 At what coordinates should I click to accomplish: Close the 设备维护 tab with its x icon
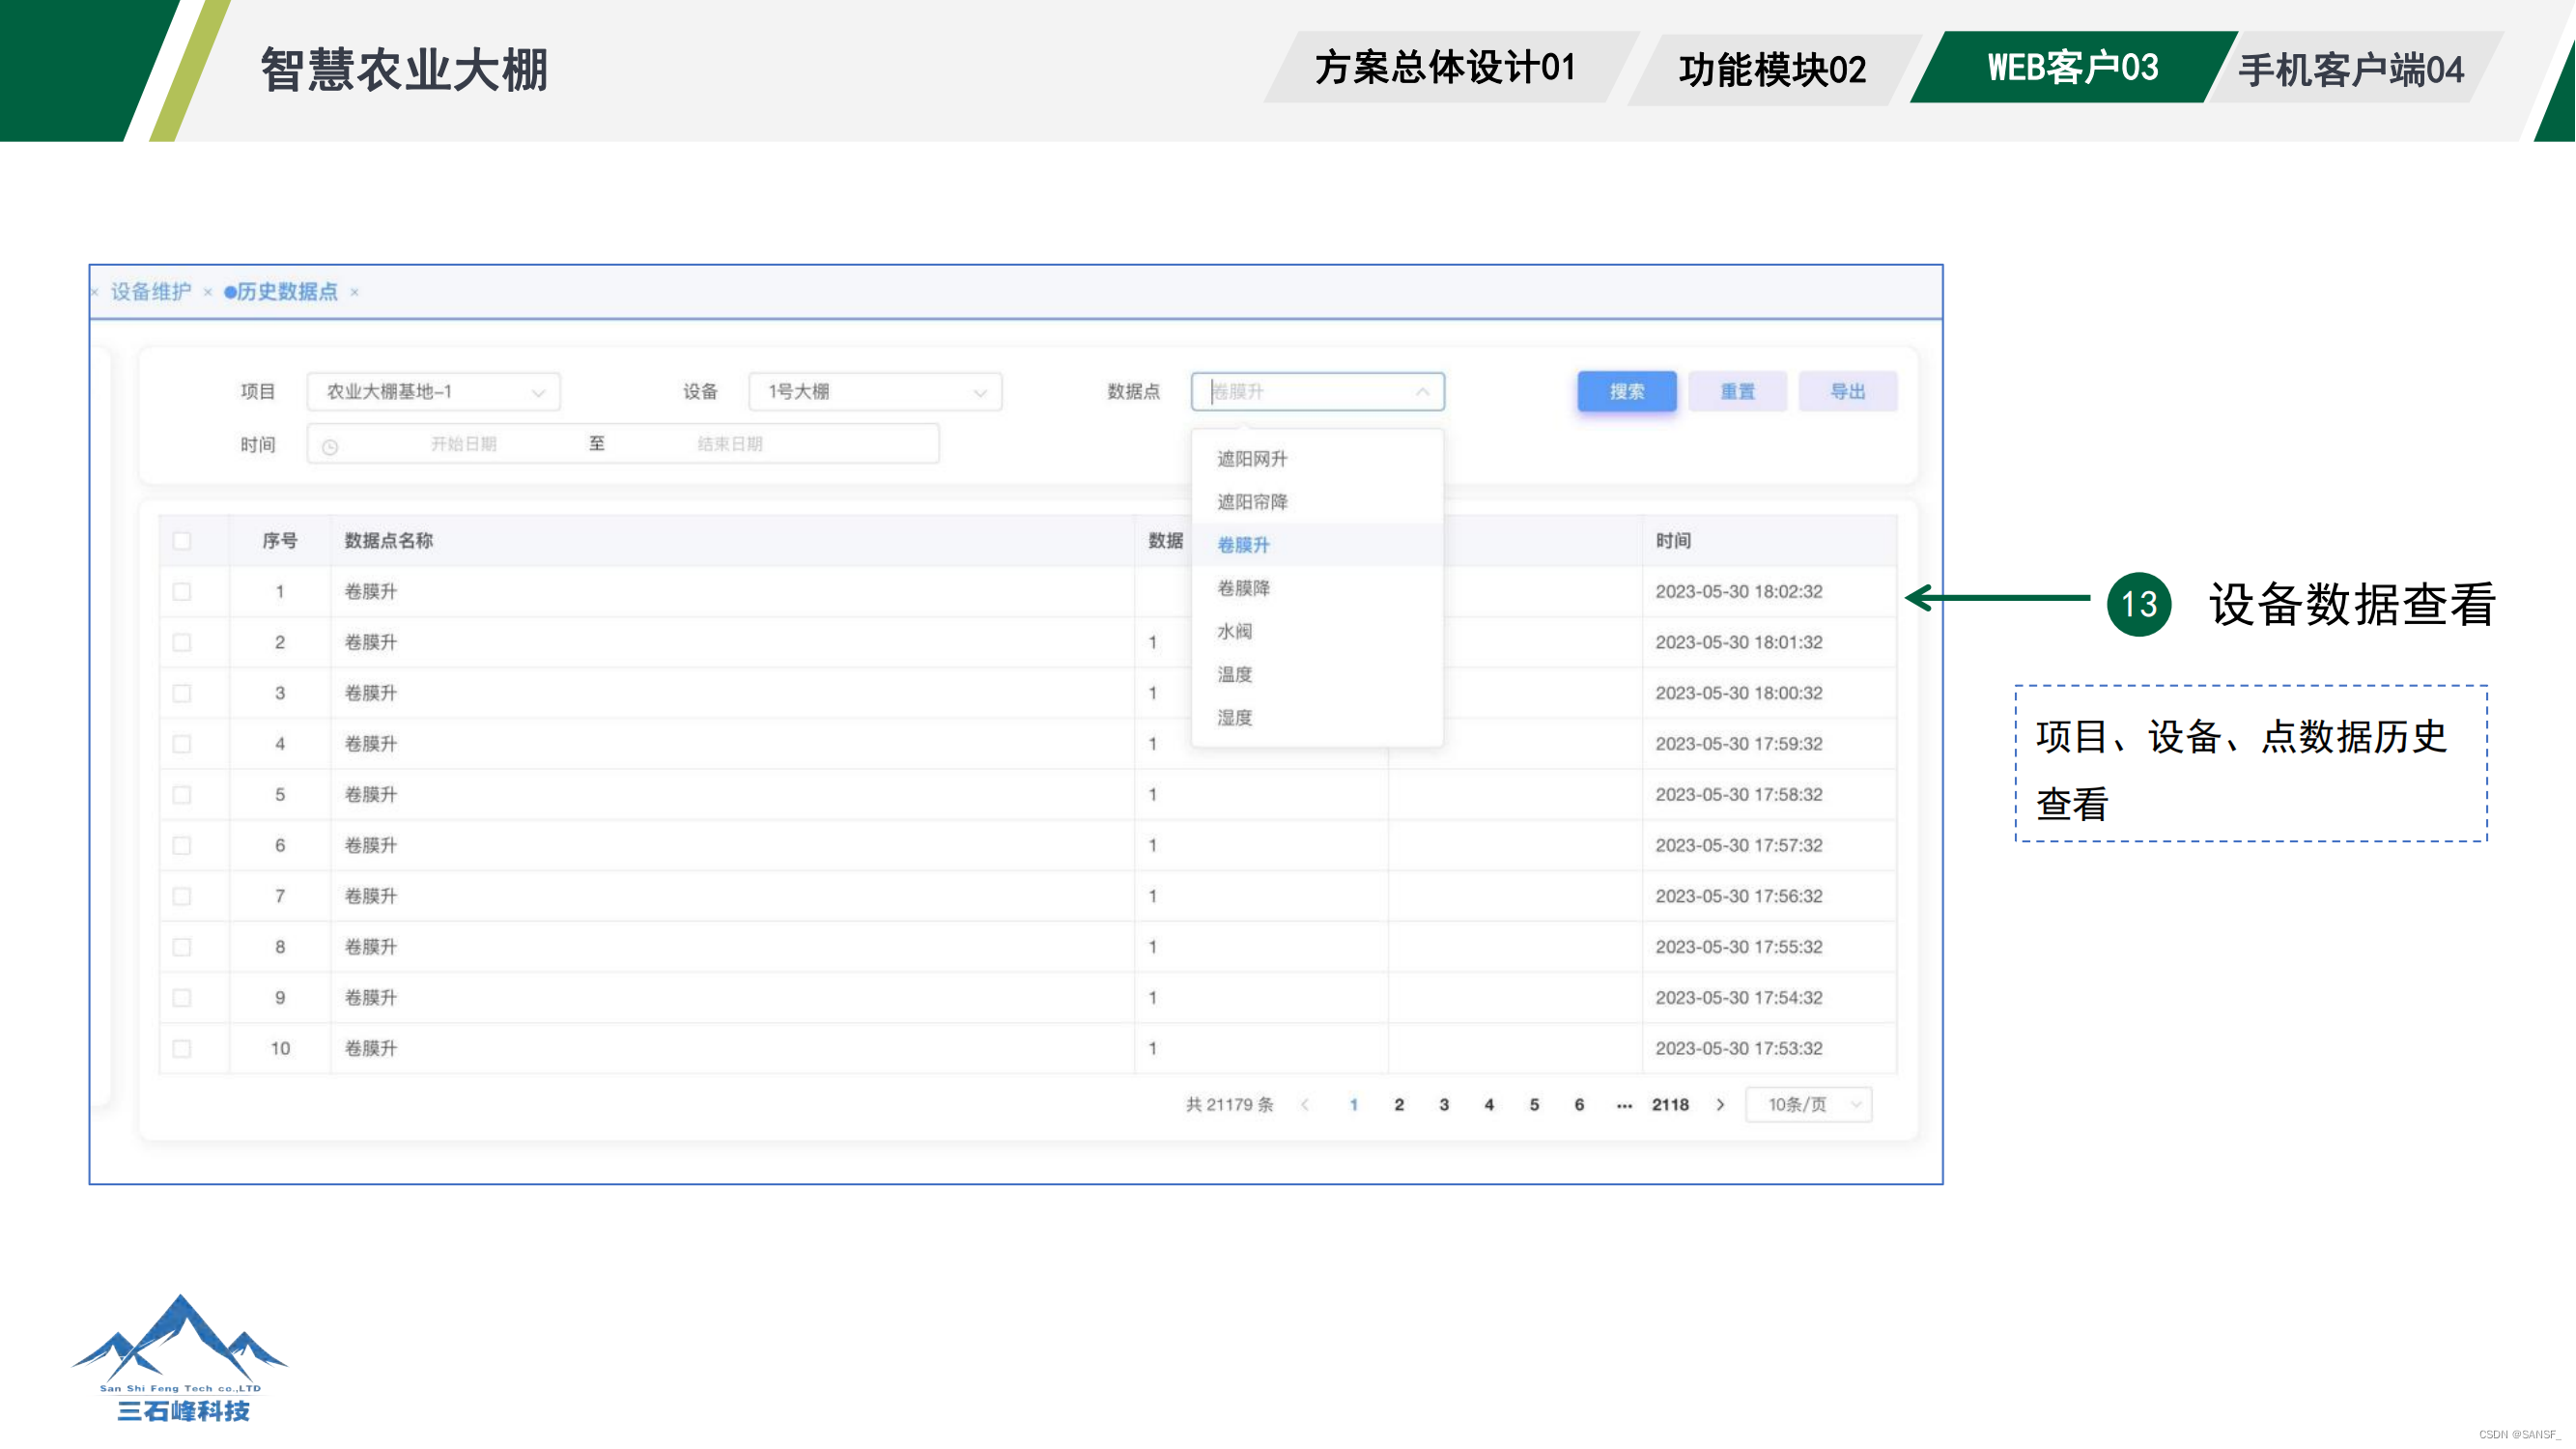tap(207, 292)
